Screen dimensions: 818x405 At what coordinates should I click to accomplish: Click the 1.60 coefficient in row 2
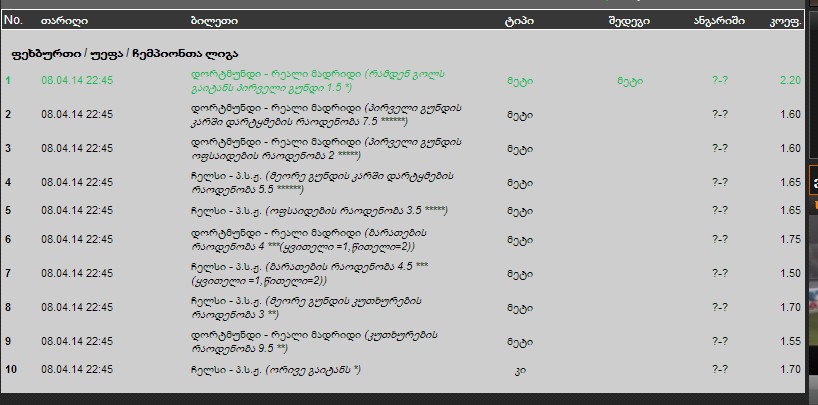click(x=790, y=114)
